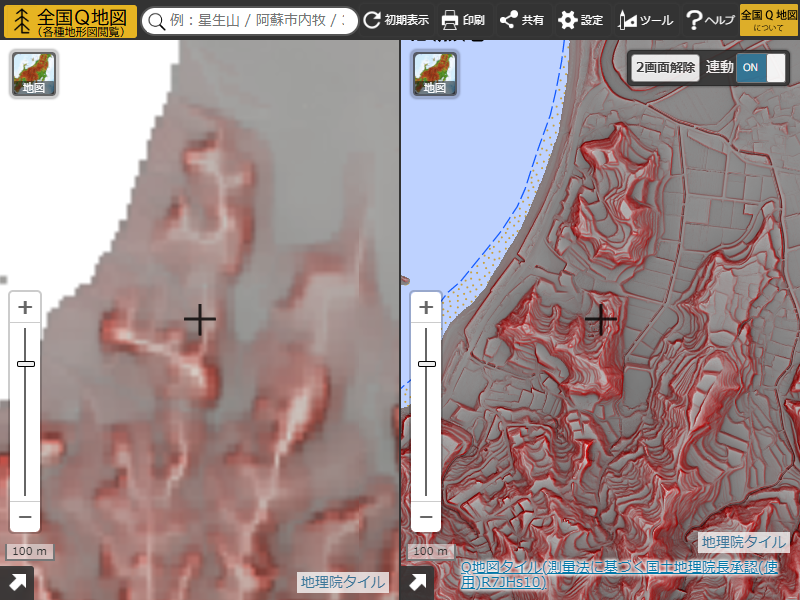Image resolution: width=800 pixels, height=600 pixels.
Task: Click the 全国Q地図について about button
Action: [x=769, y=20]
